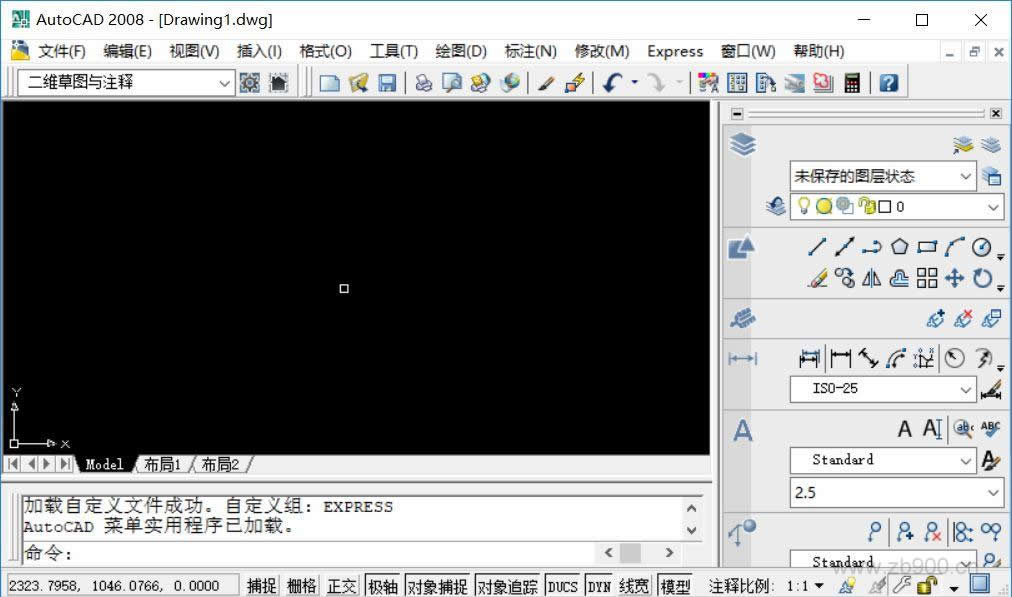Select the Erase modify tool
This screenshot has width=1012, height=597.
pos(816,277)
